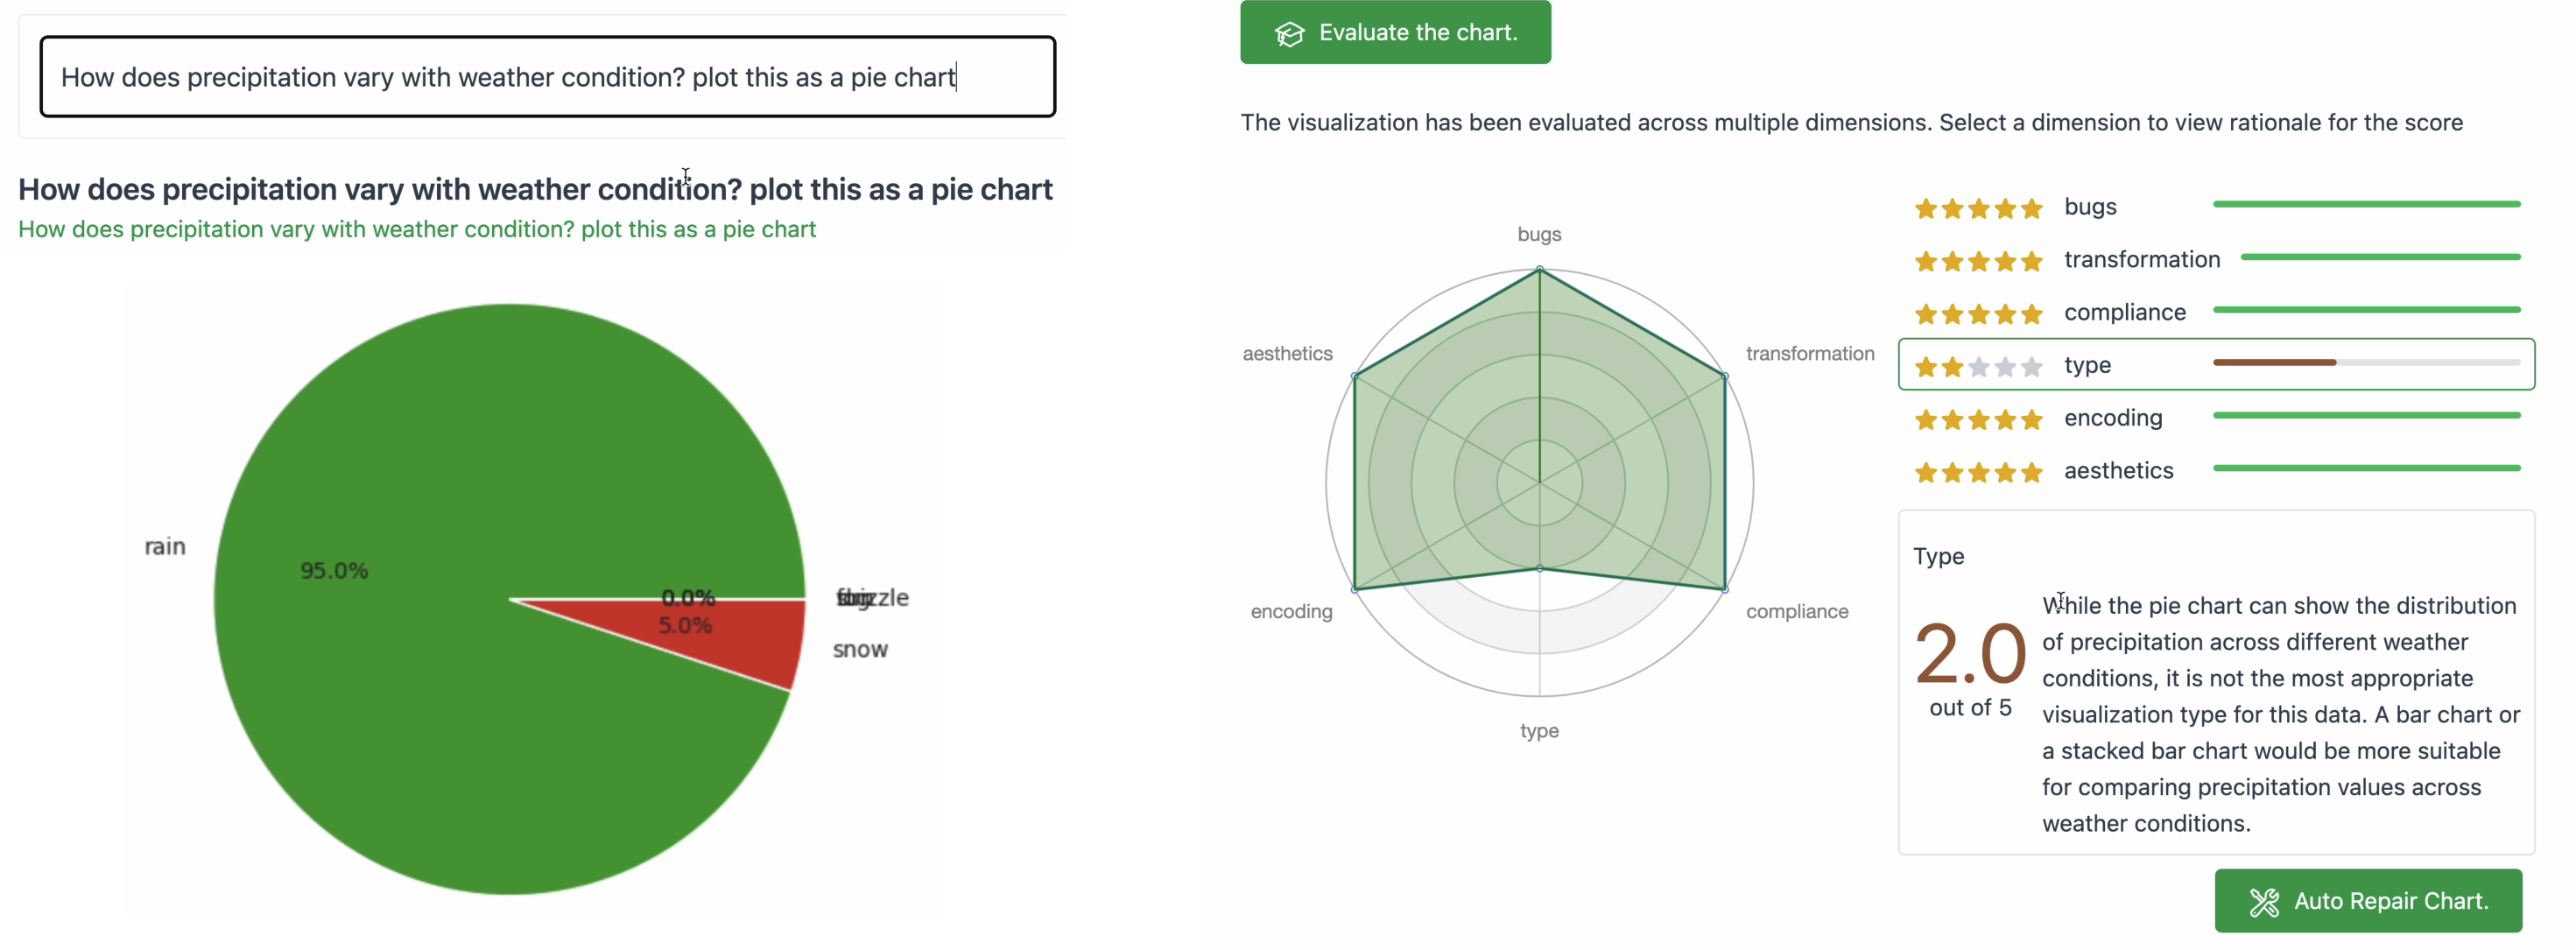Select the fifth star in the bugs rating
This screenshot has height=950, width=2576.
pos(2031,209)
